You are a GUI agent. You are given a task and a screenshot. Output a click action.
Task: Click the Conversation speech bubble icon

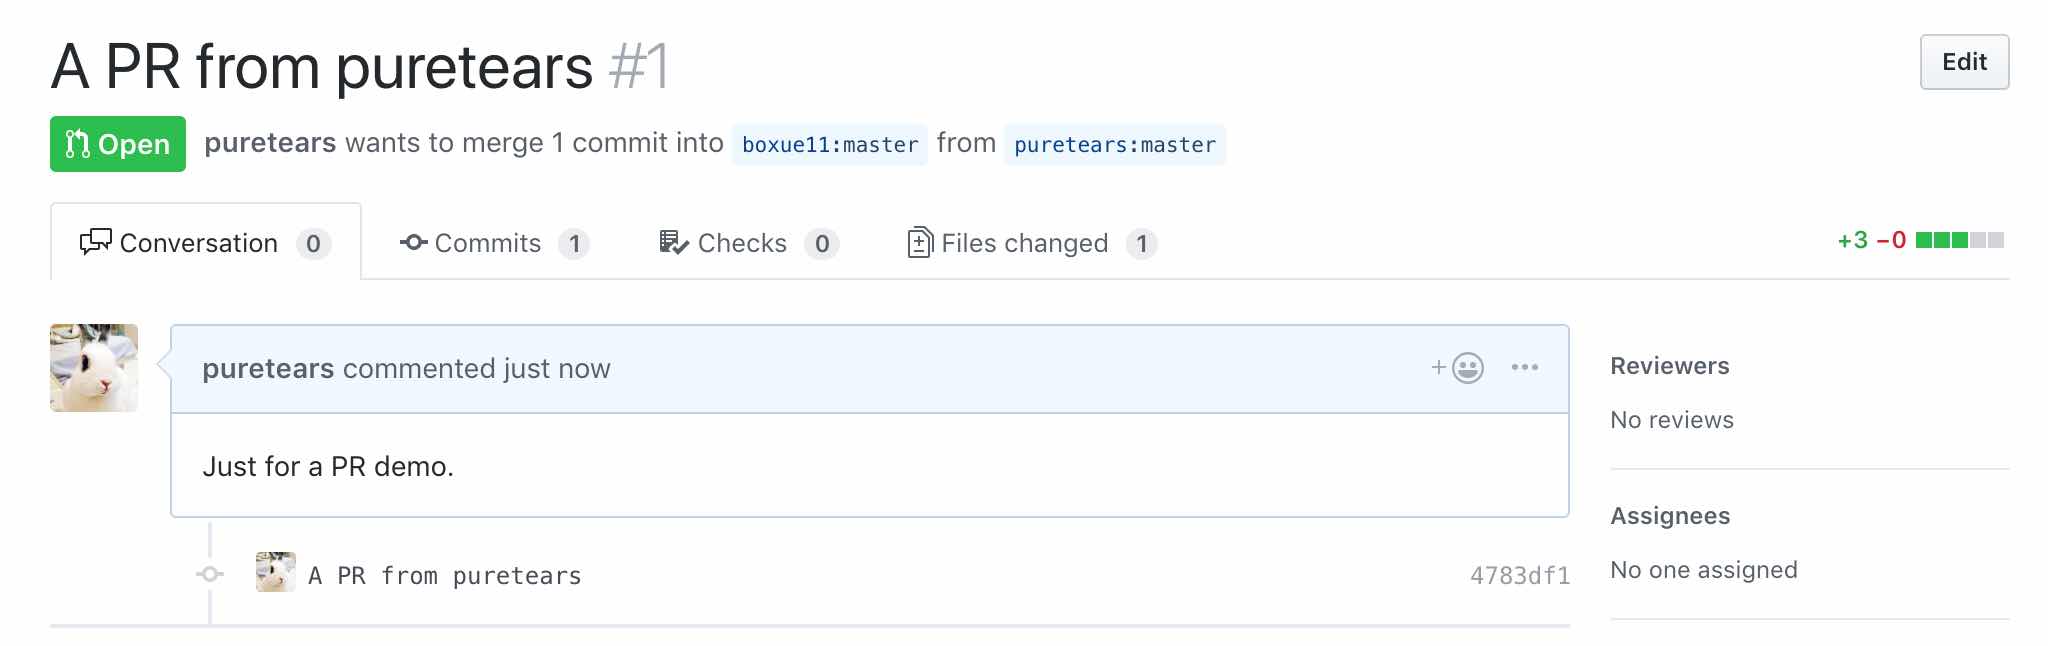point(95,243)
